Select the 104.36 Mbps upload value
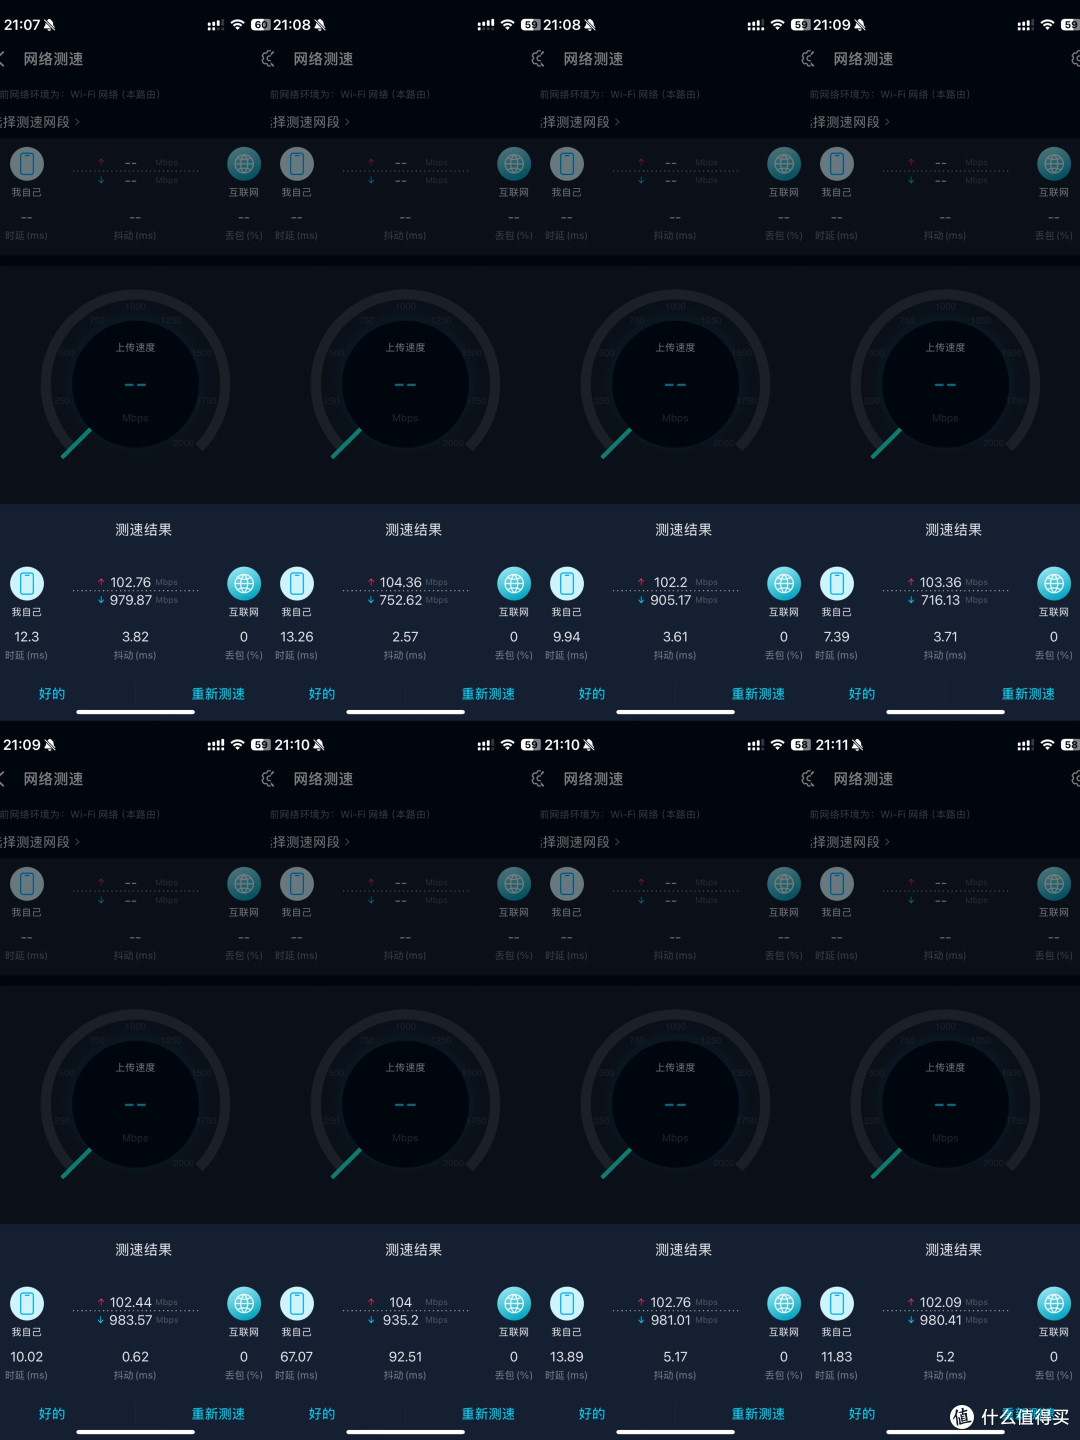Image resolution: width=1080 pixels, height=1440 pixels. 400,582
